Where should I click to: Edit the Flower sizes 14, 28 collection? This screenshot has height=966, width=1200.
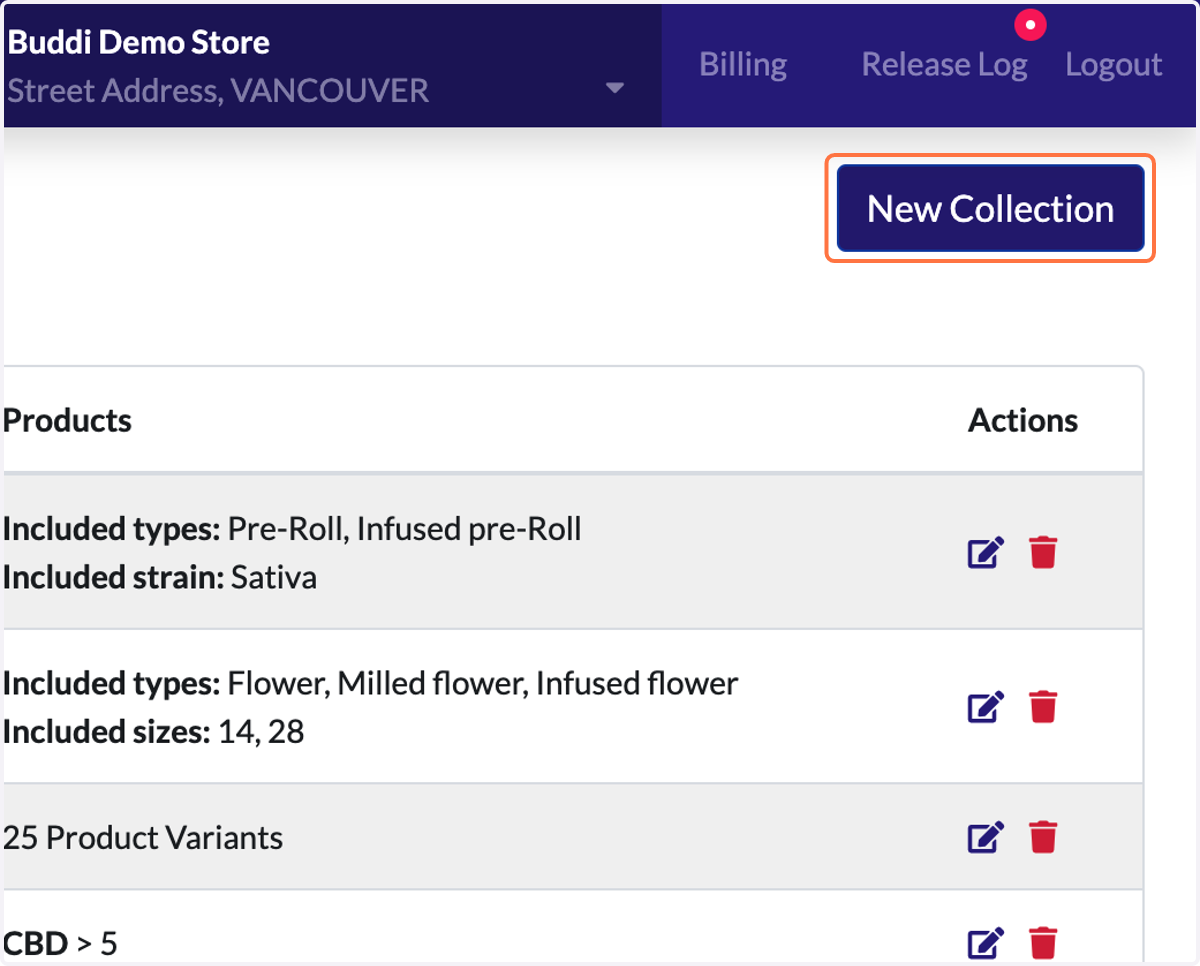985,707
